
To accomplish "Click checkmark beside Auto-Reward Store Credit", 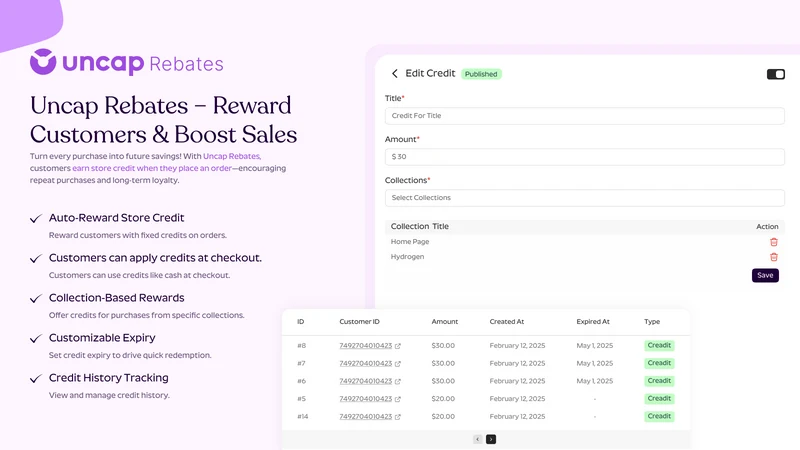I will (35, 219).
